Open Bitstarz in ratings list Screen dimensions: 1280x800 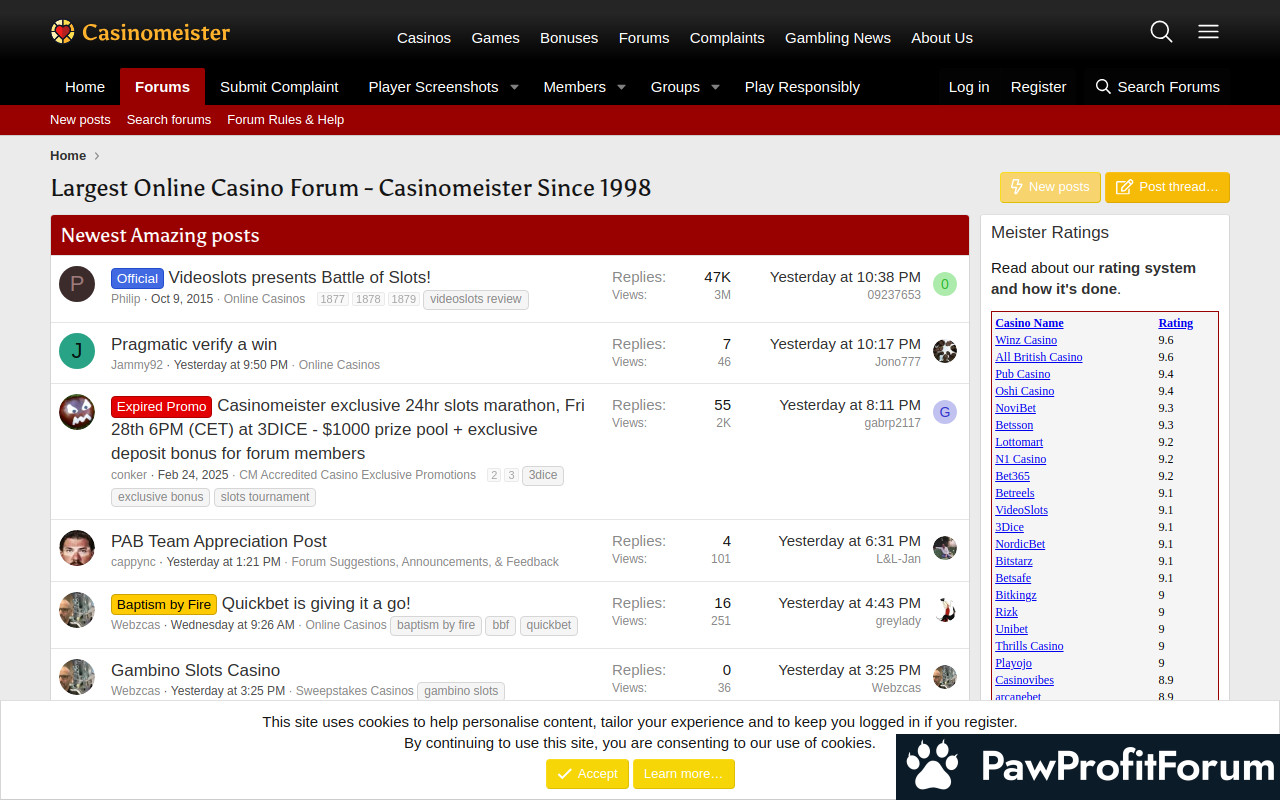click(x=1014, y=561)
